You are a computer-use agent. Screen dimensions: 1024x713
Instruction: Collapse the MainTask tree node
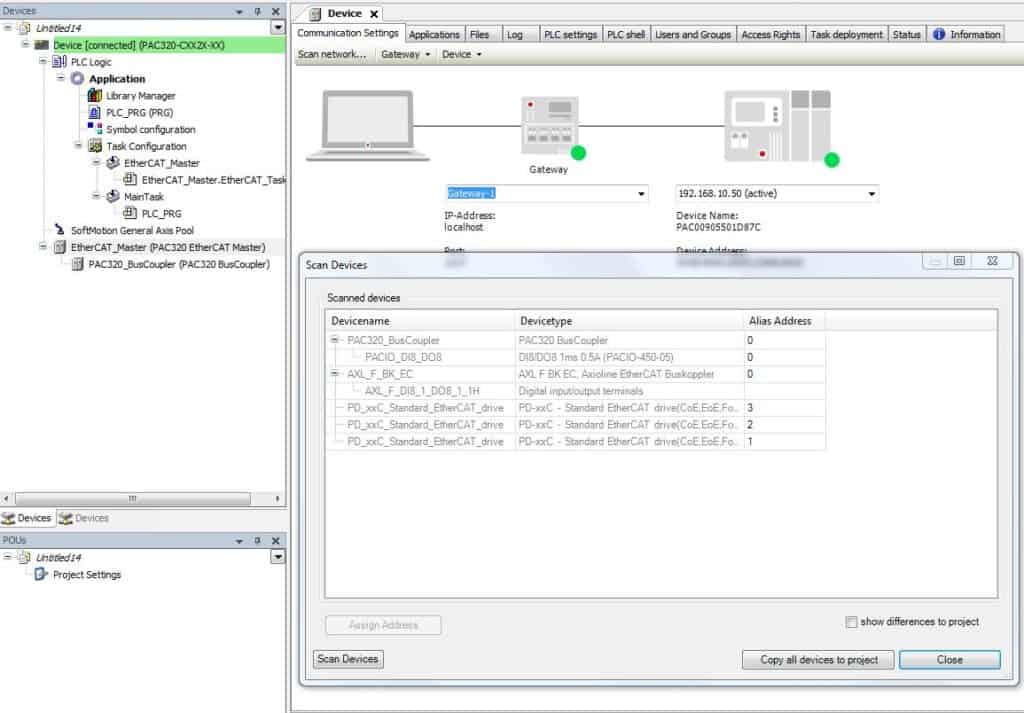pos(96,196)
